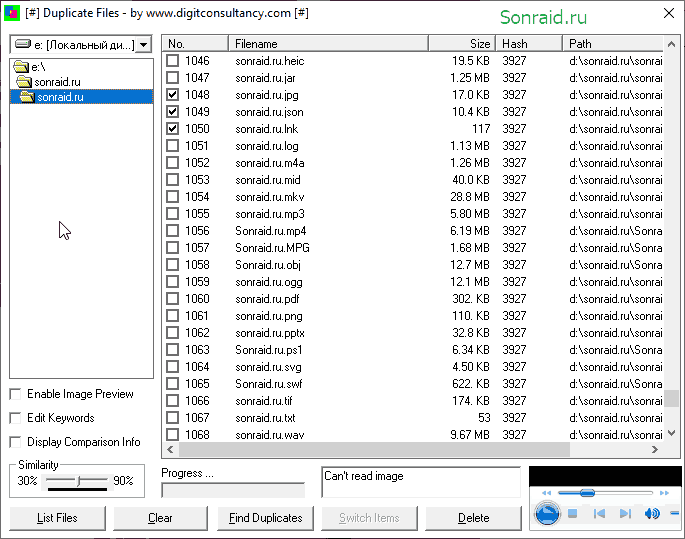685x539 pixels.
Task: Select the row sonraid.ru.pptx
Action: coord(413,333)
